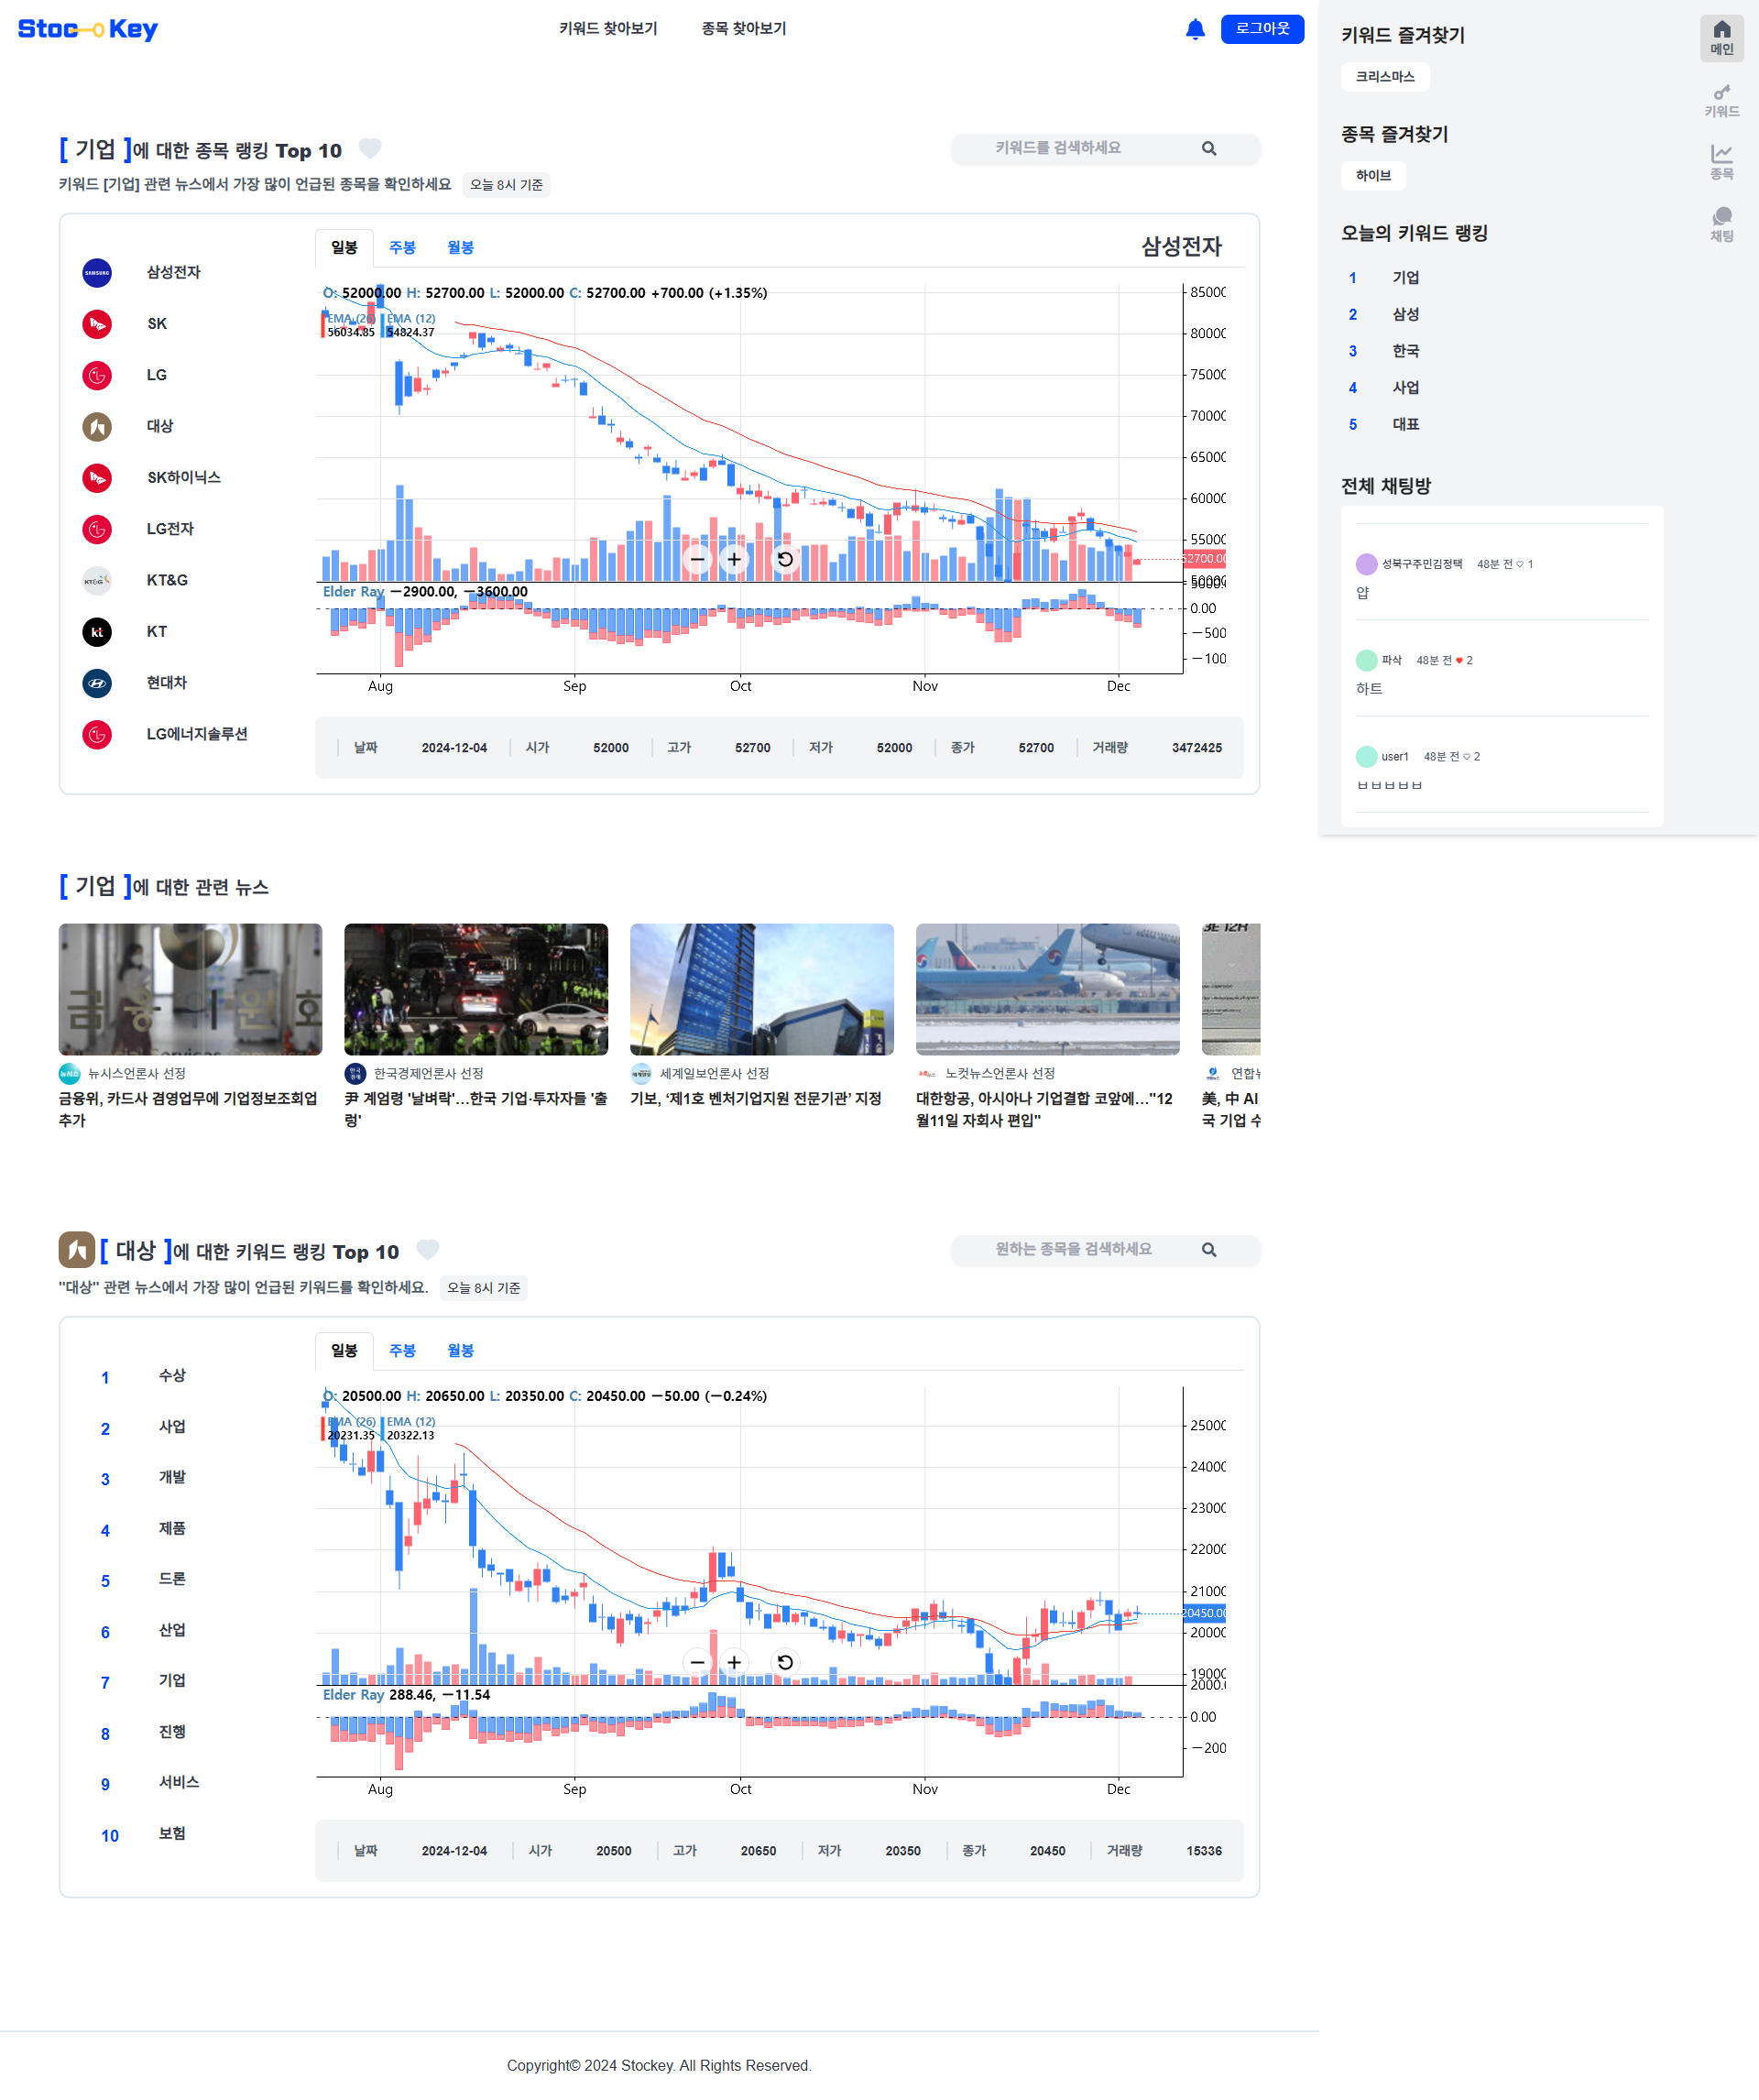Switch 삼성전자 chart to 주봉 tab
The image size is (1759, 2100).
point(402,247)
